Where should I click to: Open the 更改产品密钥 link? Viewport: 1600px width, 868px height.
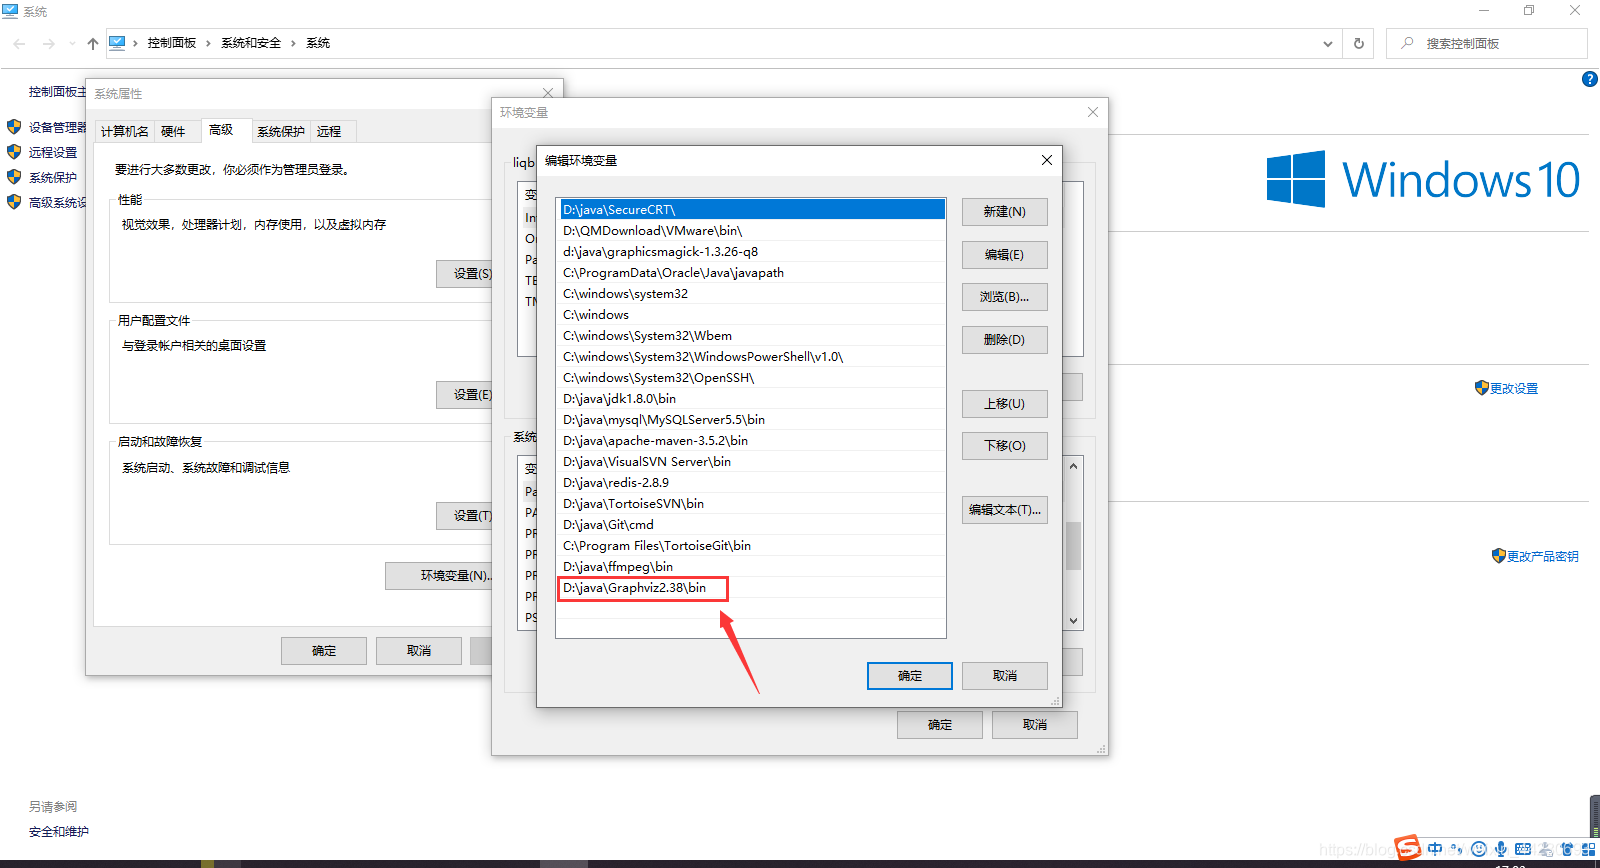pyautogui.click(x=1543, y=556)
